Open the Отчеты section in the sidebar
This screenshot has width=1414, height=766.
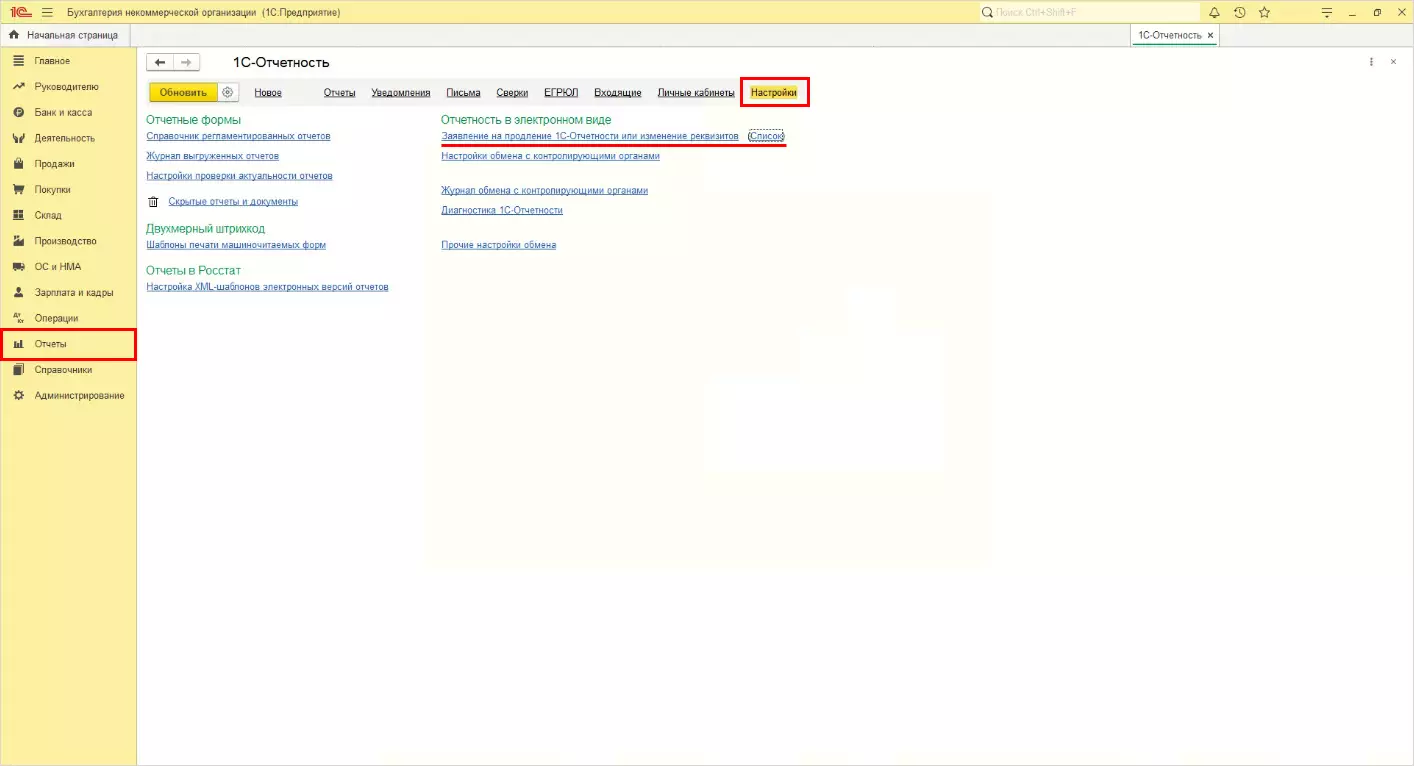pyautogui.click(x=68, y=344)
